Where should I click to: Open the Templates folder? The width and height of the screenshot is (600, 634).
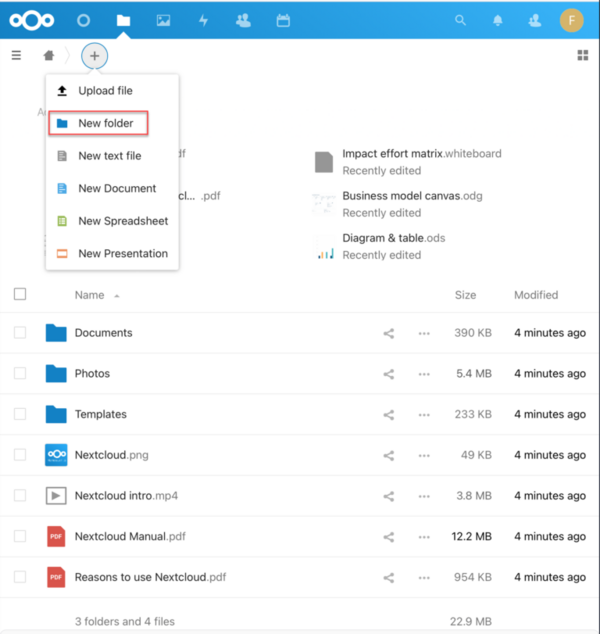click(x=101, y=414)
